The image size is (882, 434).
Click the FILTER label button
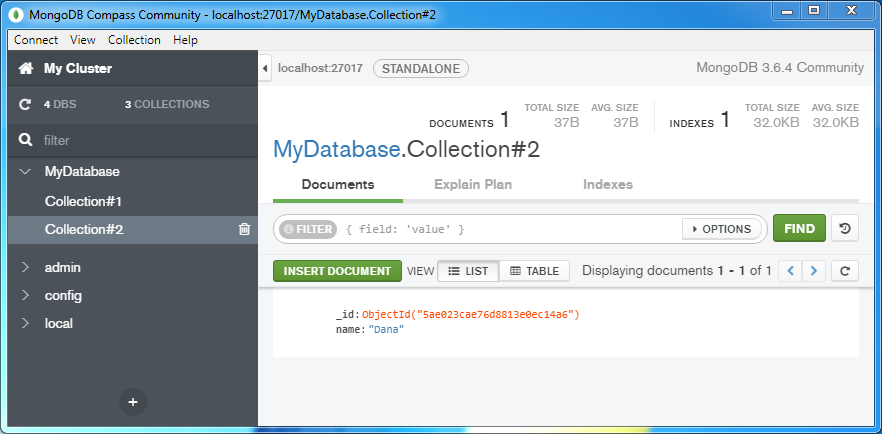(308, 229)
